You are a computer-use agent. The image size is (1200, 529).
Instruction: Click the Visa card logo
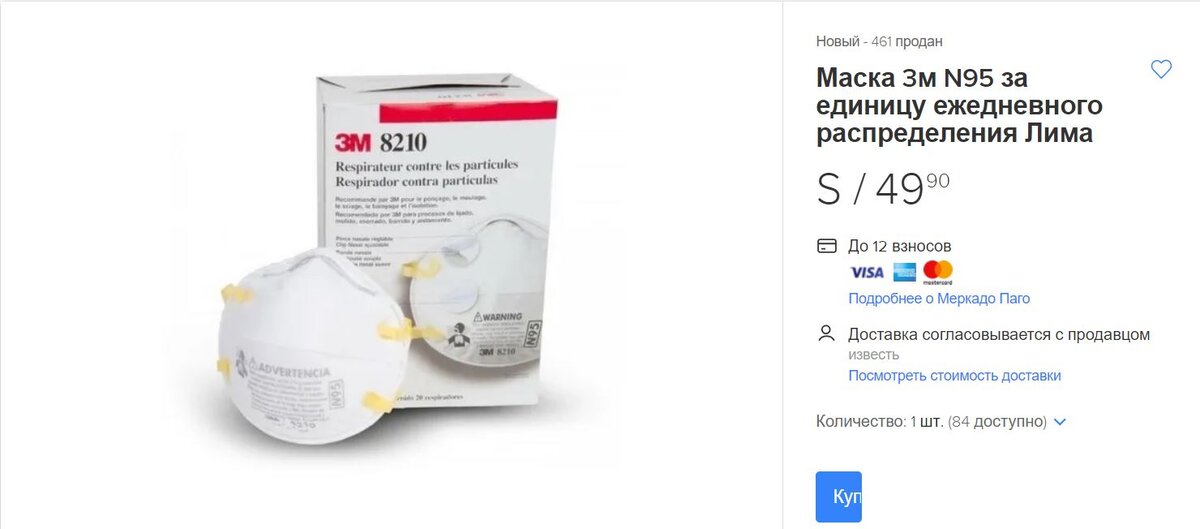(866, 272)
